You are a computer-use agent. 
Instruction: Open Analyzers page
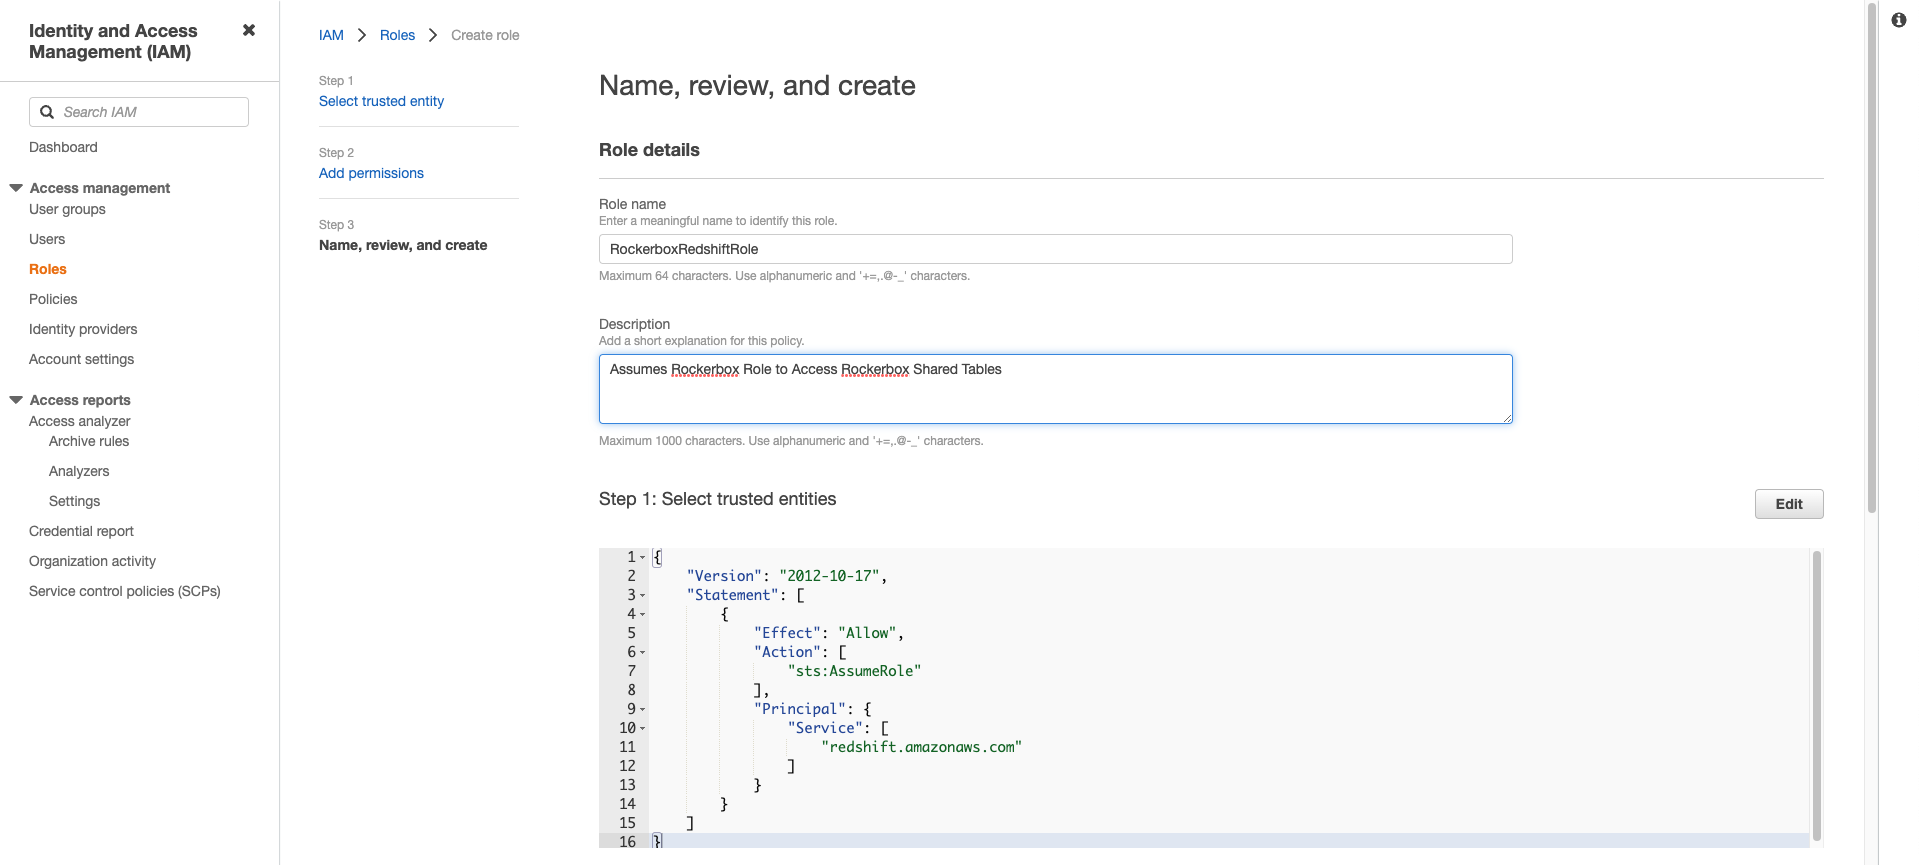point(79,471)
